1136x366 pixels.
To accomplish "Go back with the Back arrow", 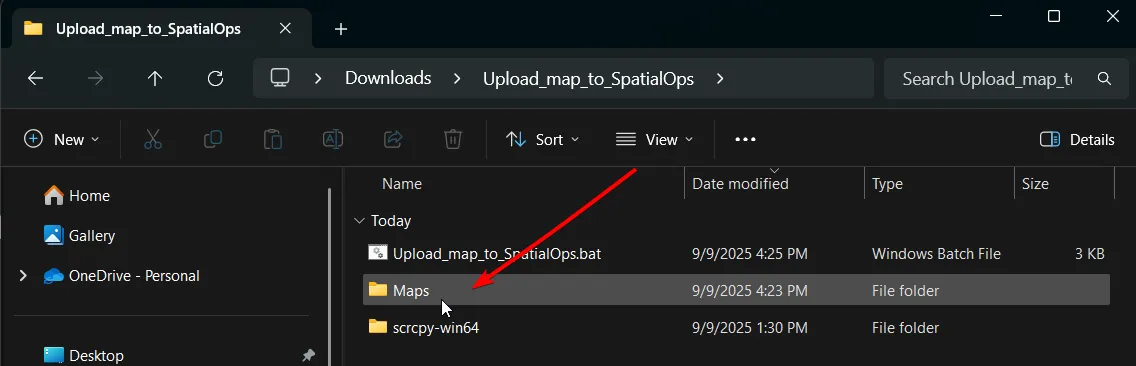I will 36,78.
